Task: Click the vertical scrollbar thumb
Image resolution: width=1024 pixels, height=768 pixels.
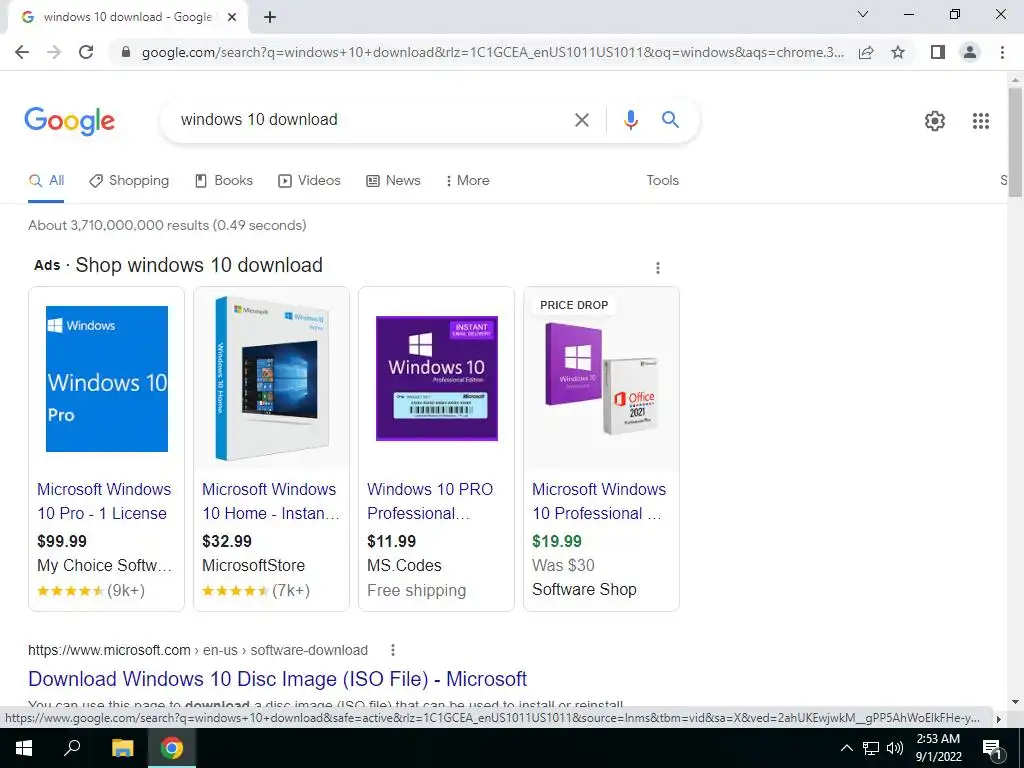Action: [x=1015, y=140]
